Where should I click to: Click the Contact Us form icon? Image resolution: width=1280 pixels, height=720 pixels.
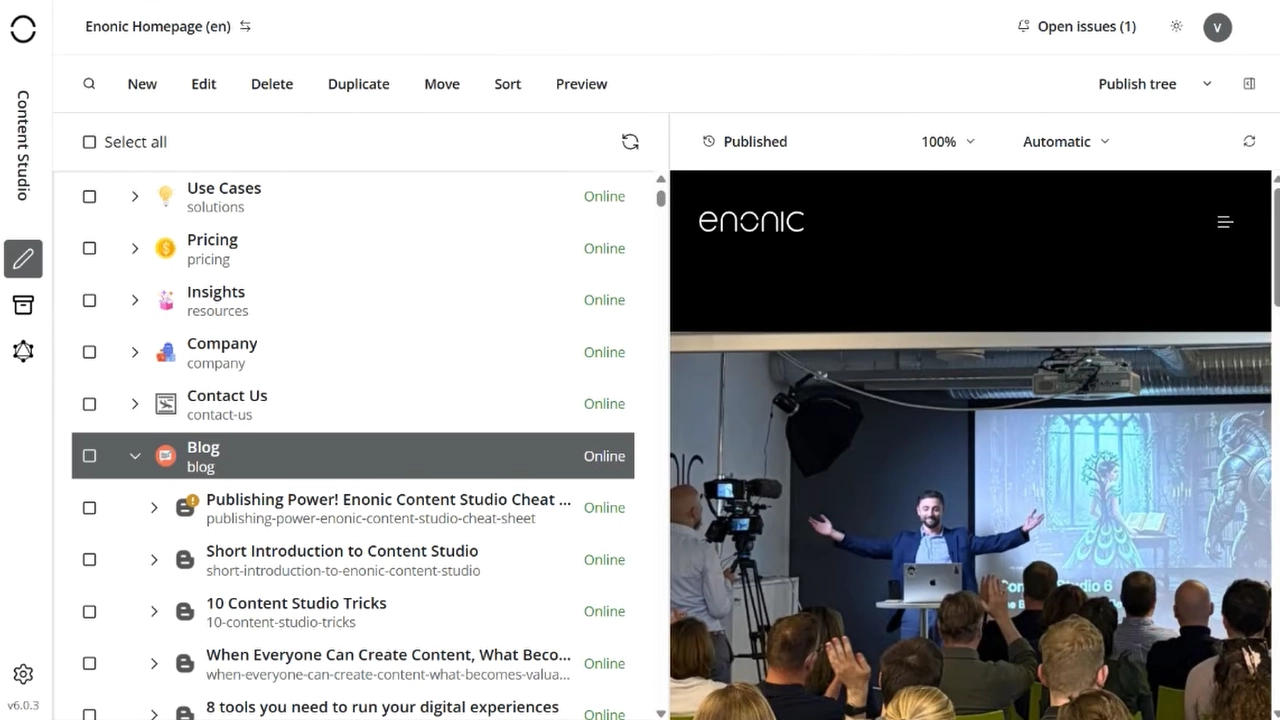[166, 404]
